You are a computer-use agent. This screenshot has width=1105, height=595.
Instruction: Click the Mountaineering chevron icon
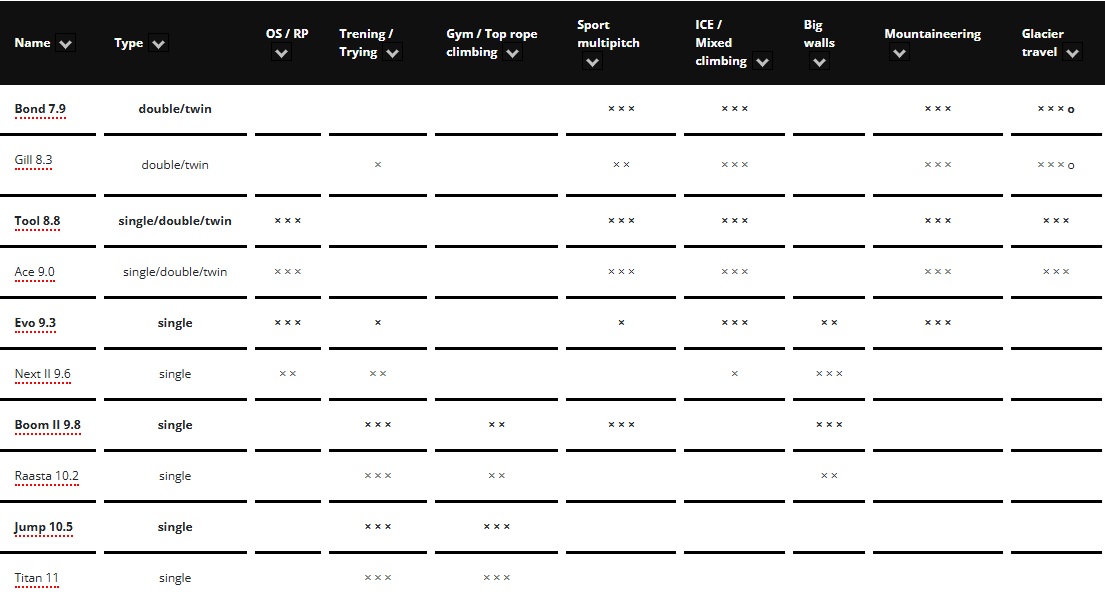click(899, 53)
